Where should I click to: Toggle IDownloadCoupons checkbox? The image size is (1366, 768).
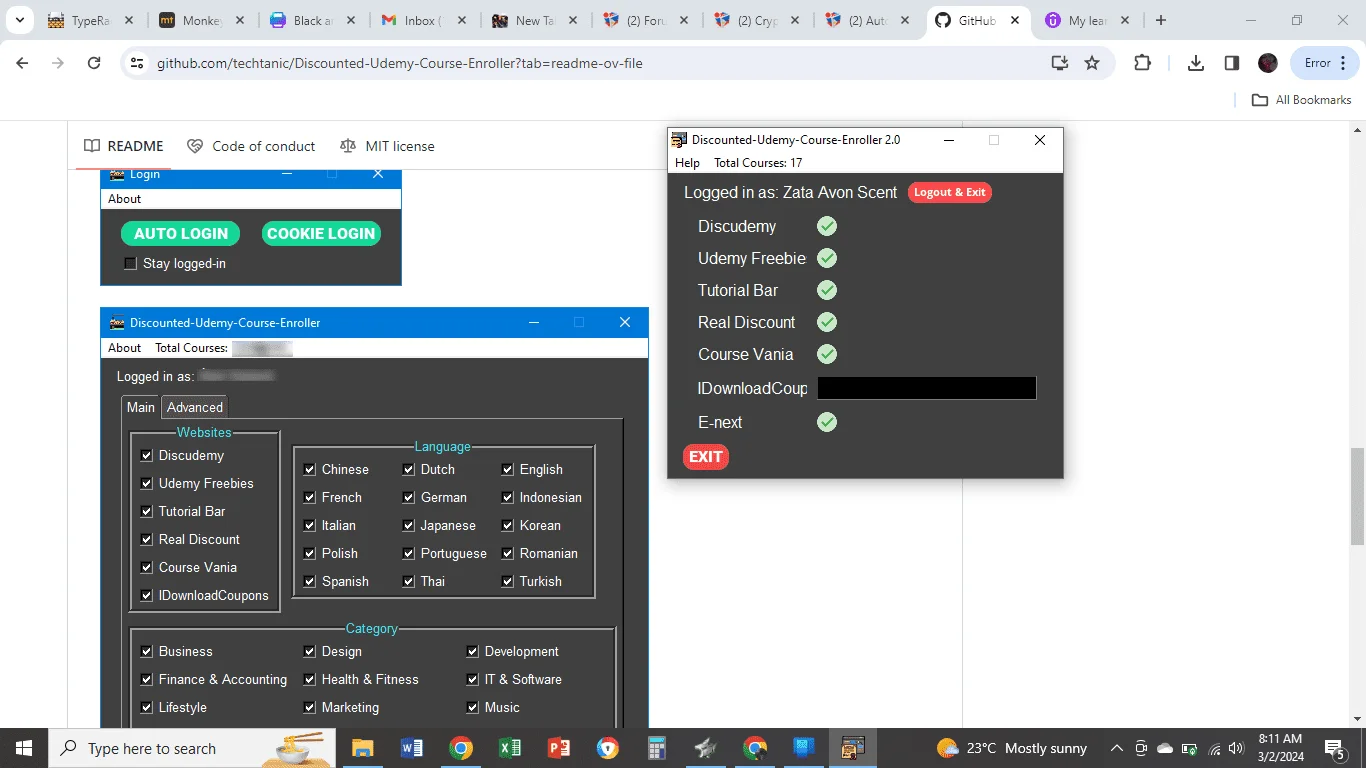(147, 595)
